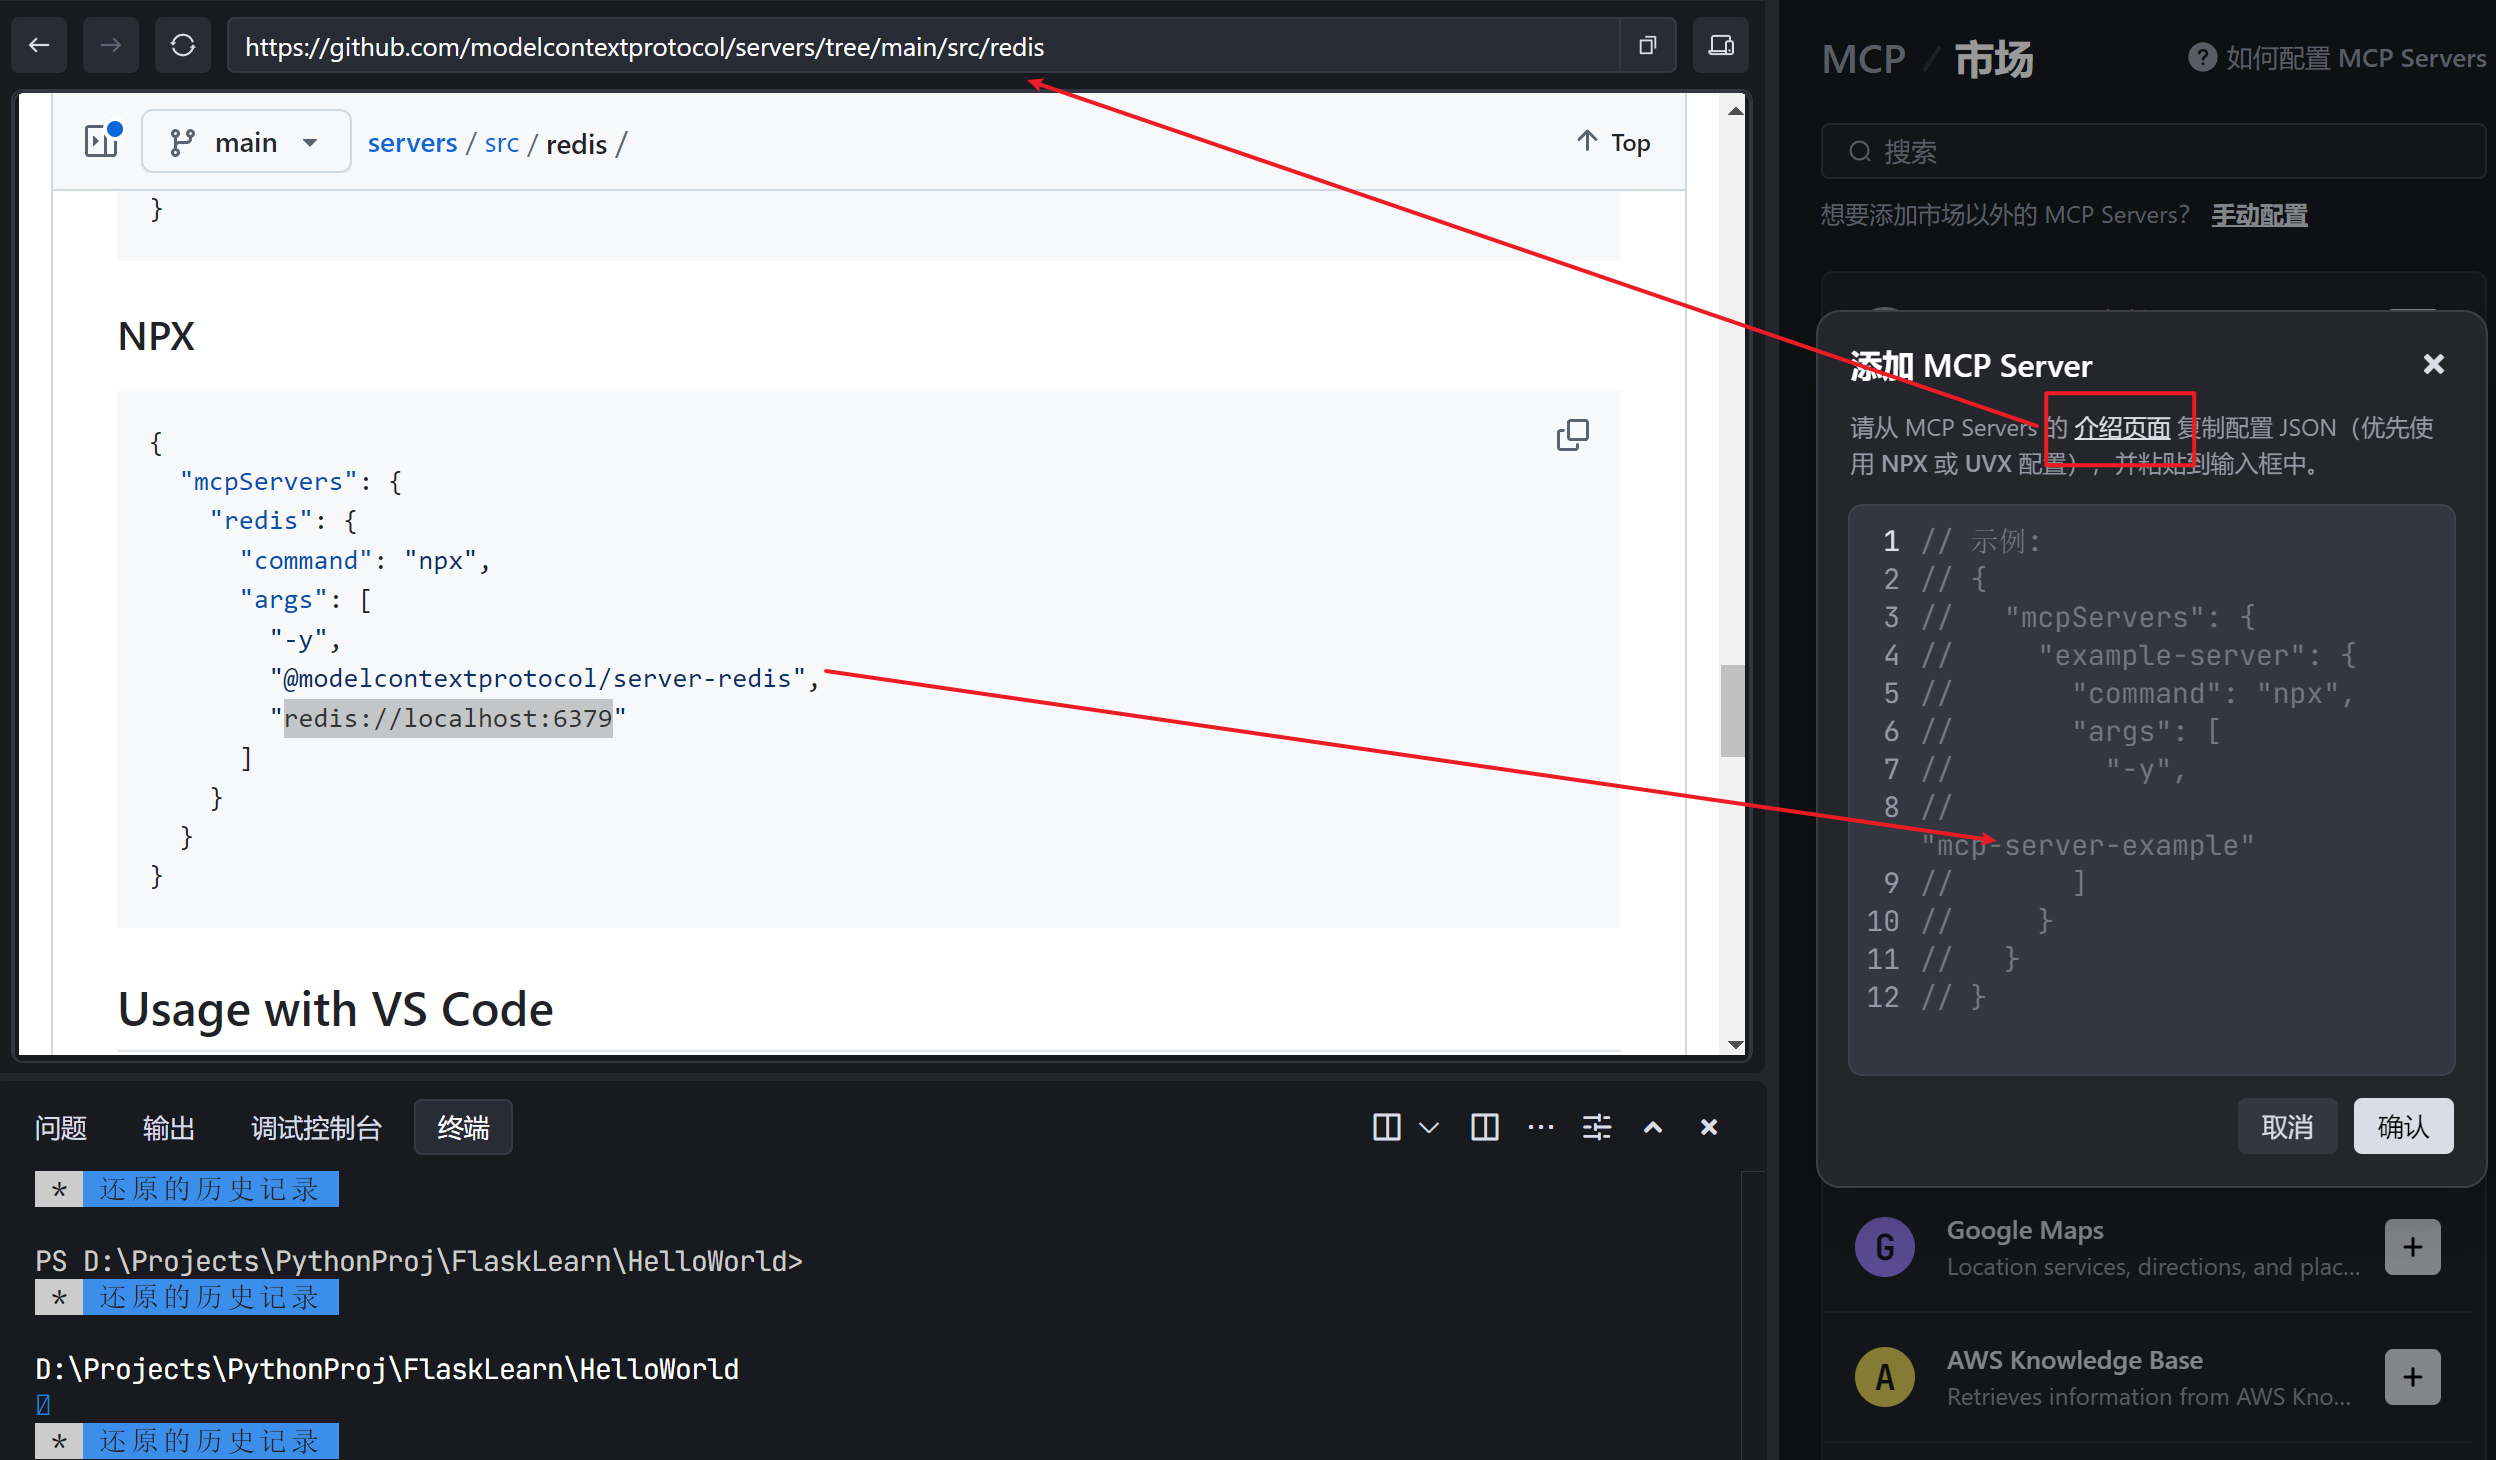Open GitHub file tree panel icon
This screenshot has height=1460, width=2496.
(103, 141)
